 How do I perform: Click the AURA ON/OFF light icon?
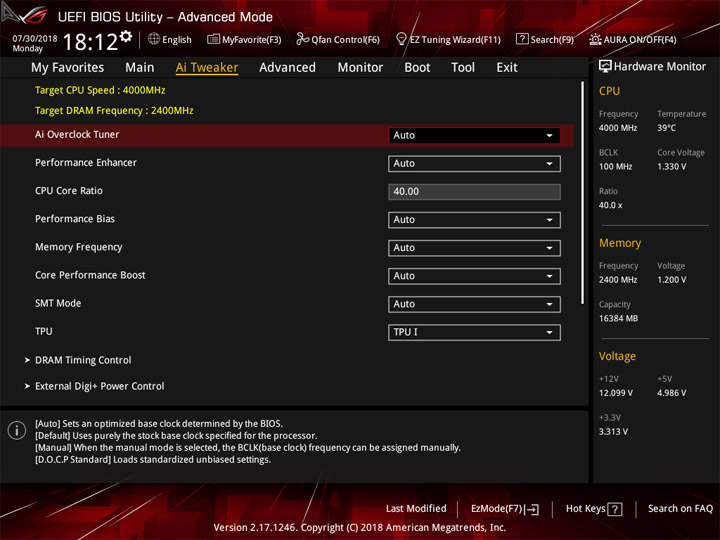click(595, 39)
